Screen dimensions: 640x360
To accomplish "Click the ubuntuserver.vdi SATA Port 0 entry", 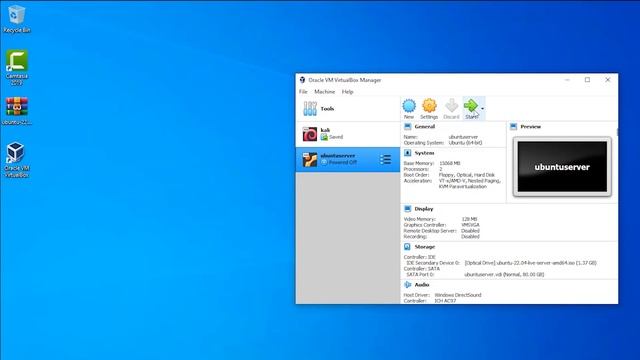I will 504,274.
